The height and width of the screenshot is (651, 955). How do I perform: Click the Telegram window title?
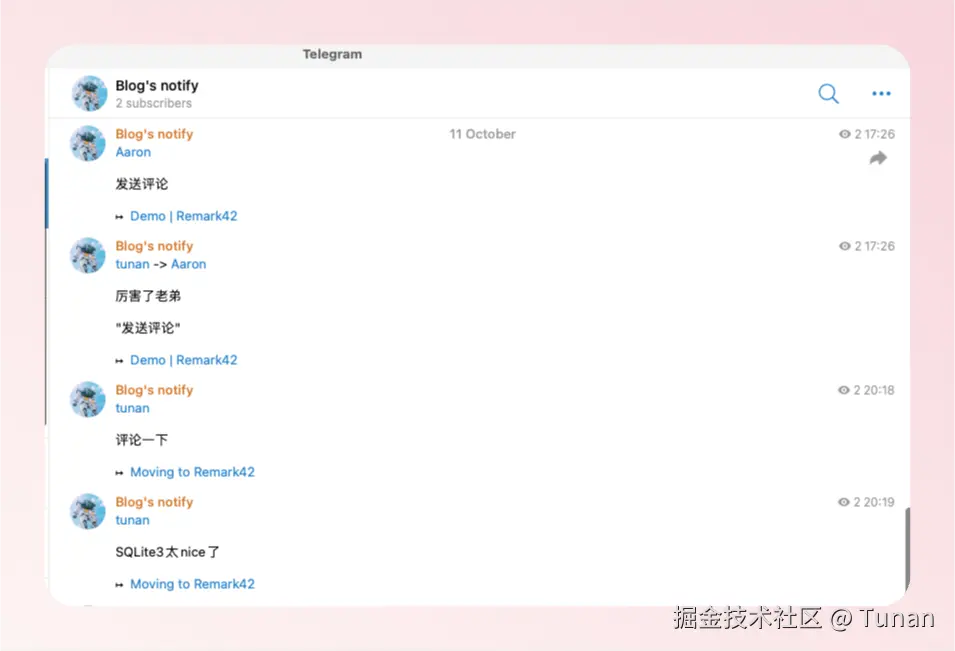333,54
